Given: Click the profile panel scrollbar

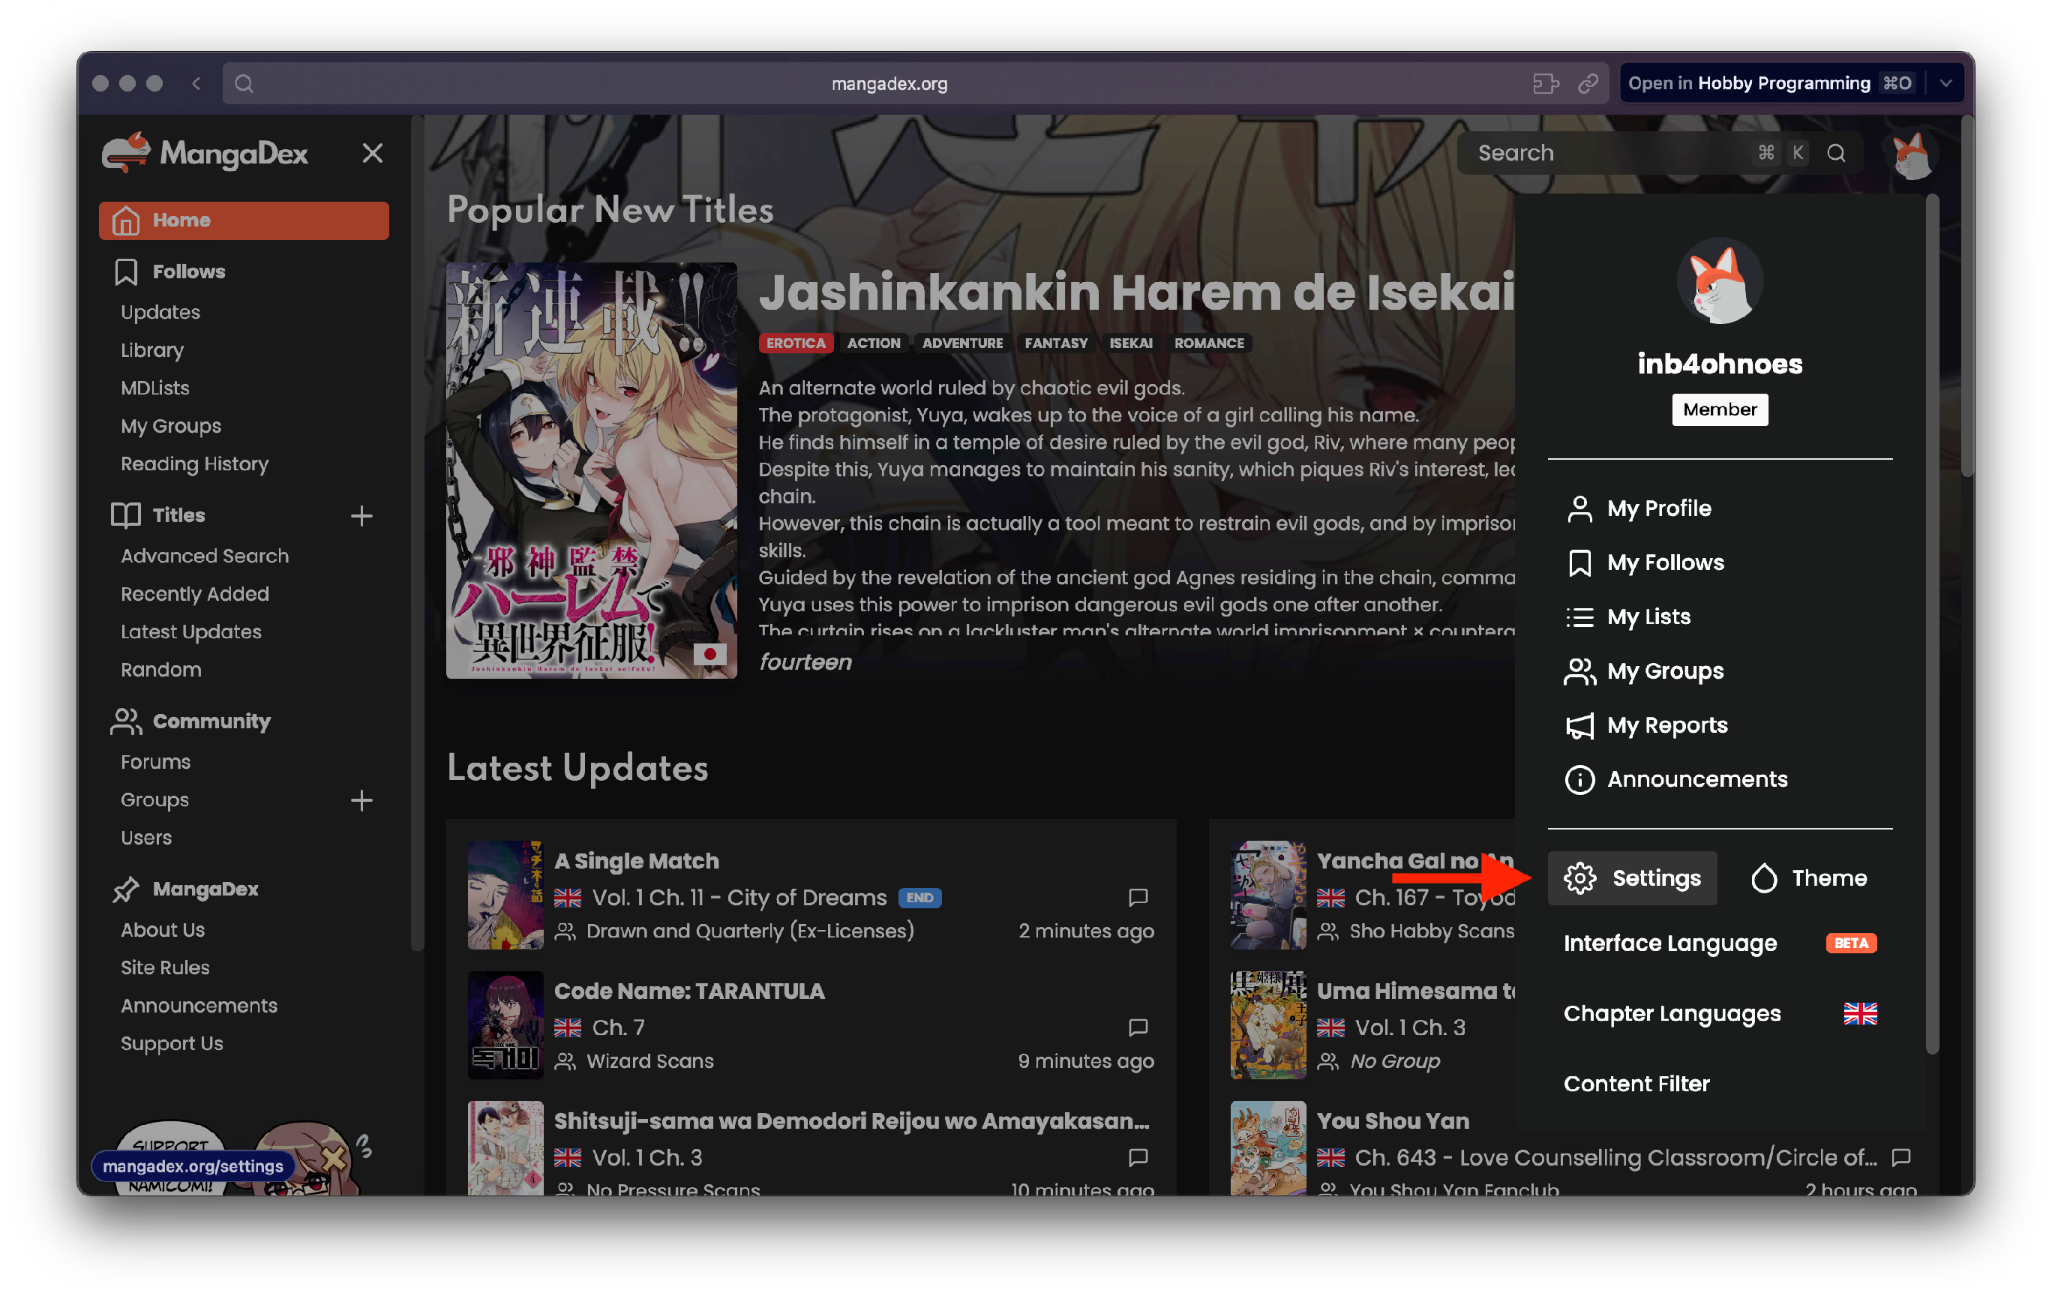Looking at the screenshot, I should pos(1932,620).
